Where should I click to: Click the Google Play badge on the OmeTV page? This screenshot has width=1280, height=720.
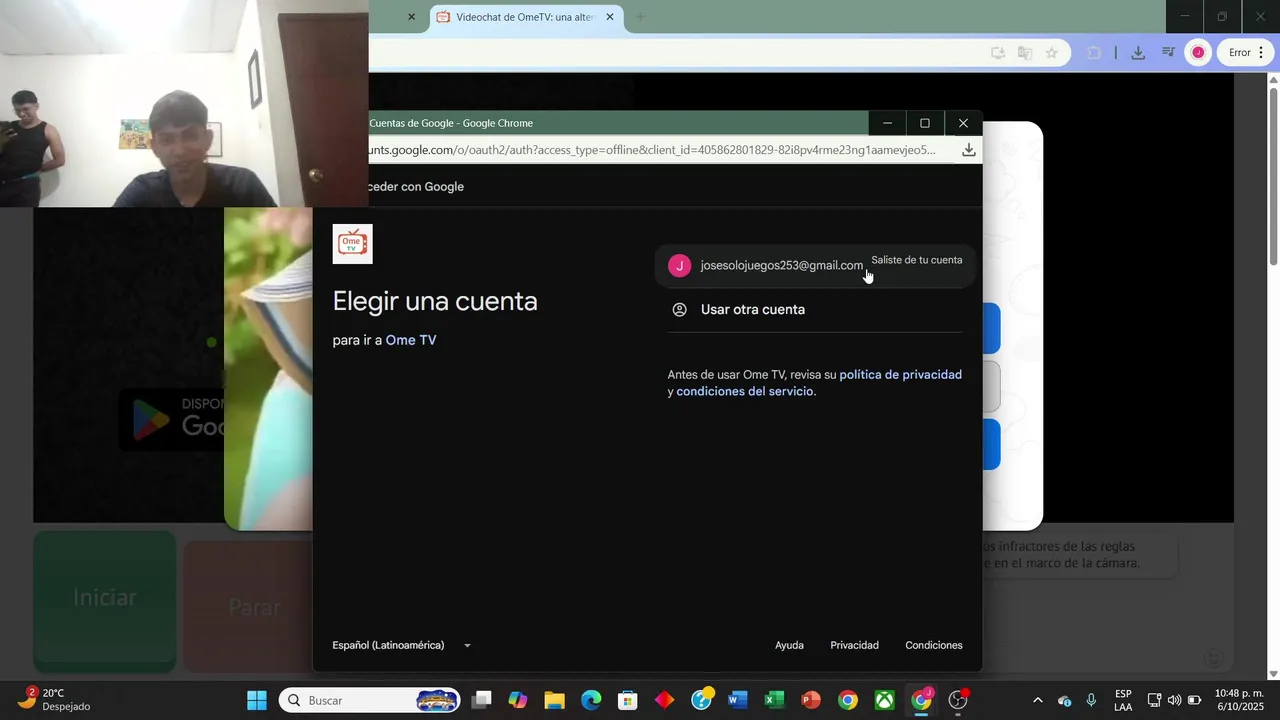(172, 419)
